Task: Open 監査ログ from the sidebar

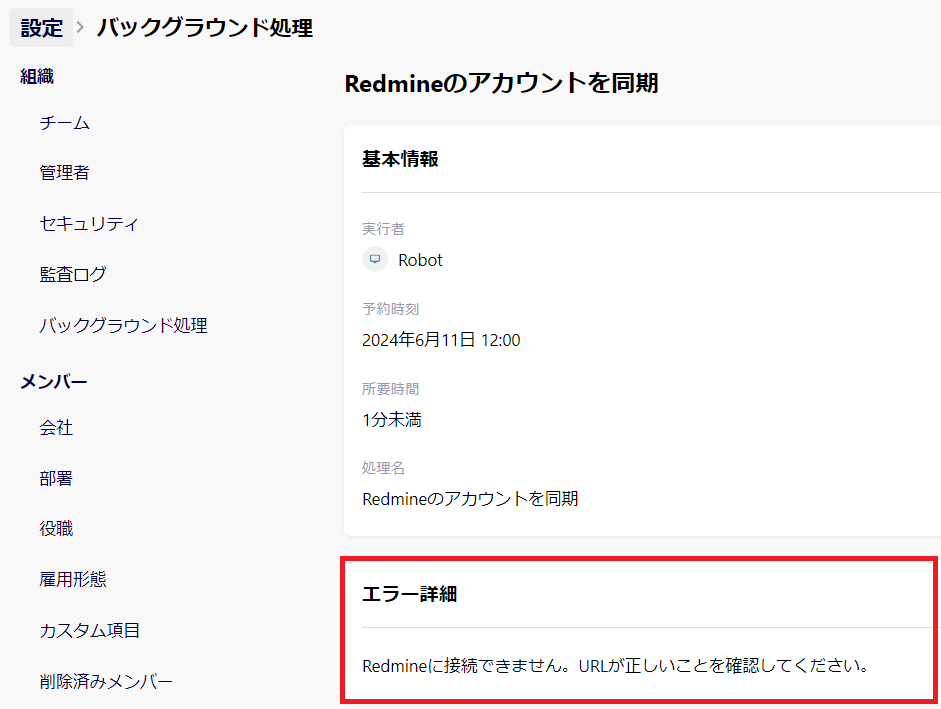Action: 73,274
